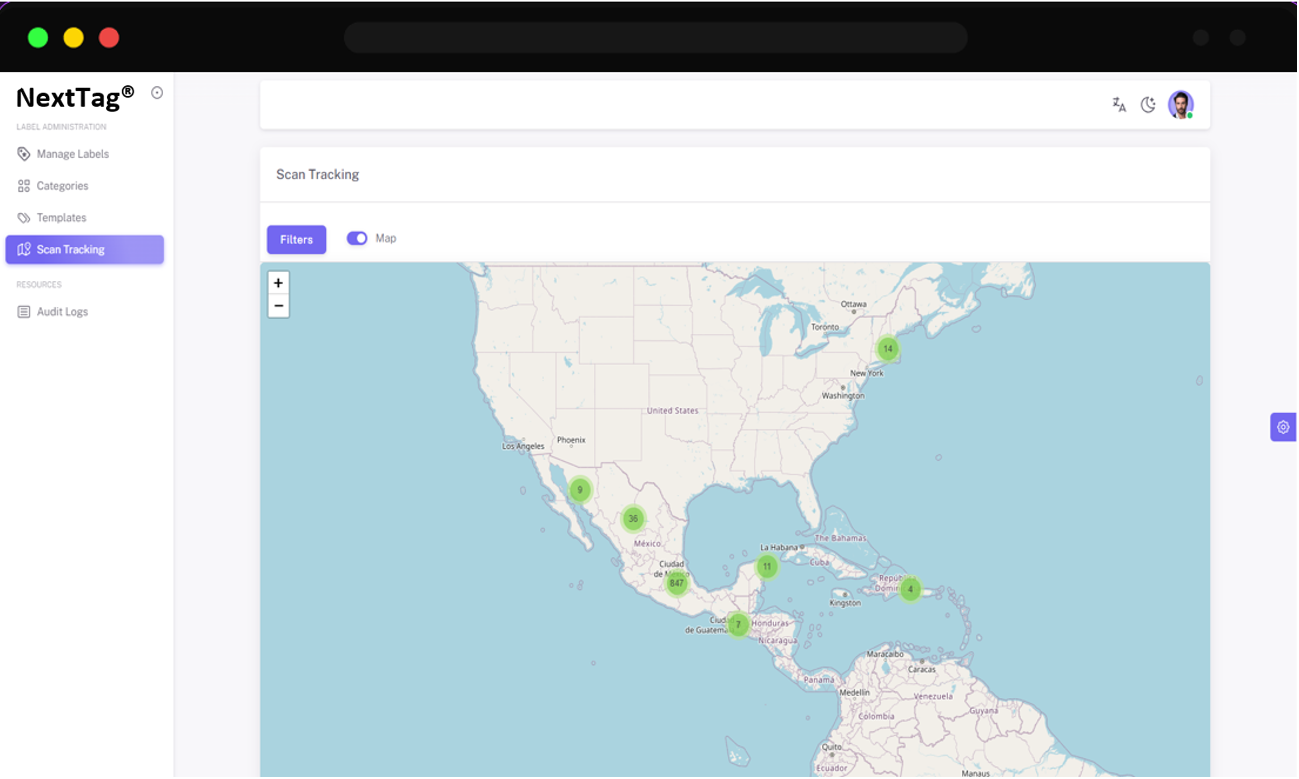This screenshot has width=1299, height=779.
Task: Click the Audit Logs list icon
Action: [24, 312]
